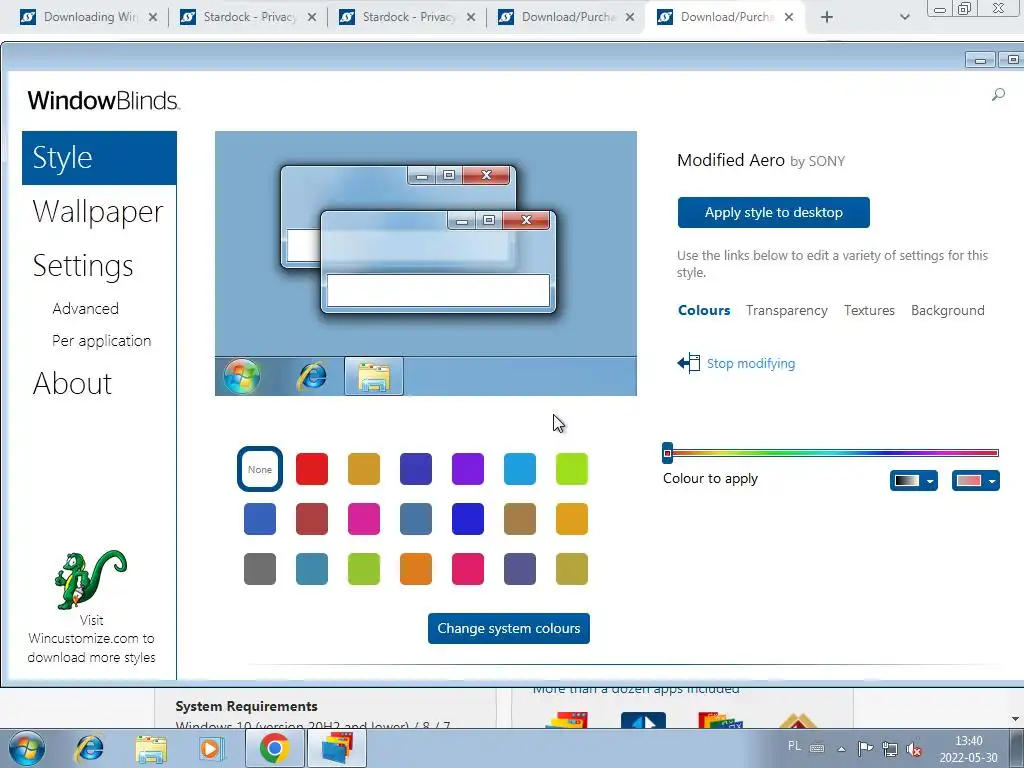The height and width of the screenshot is (768, 1024).
Task: Open the Settings section
Action: [x=83, y=266]
